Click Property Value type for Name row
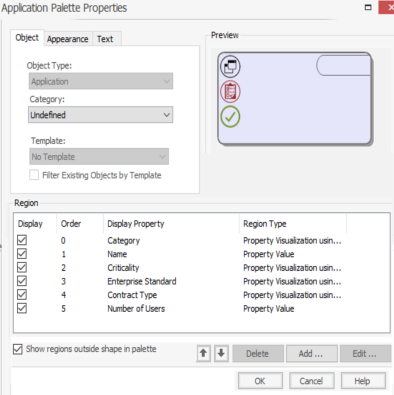The image size is (394, 395). [x=269, y=254]
